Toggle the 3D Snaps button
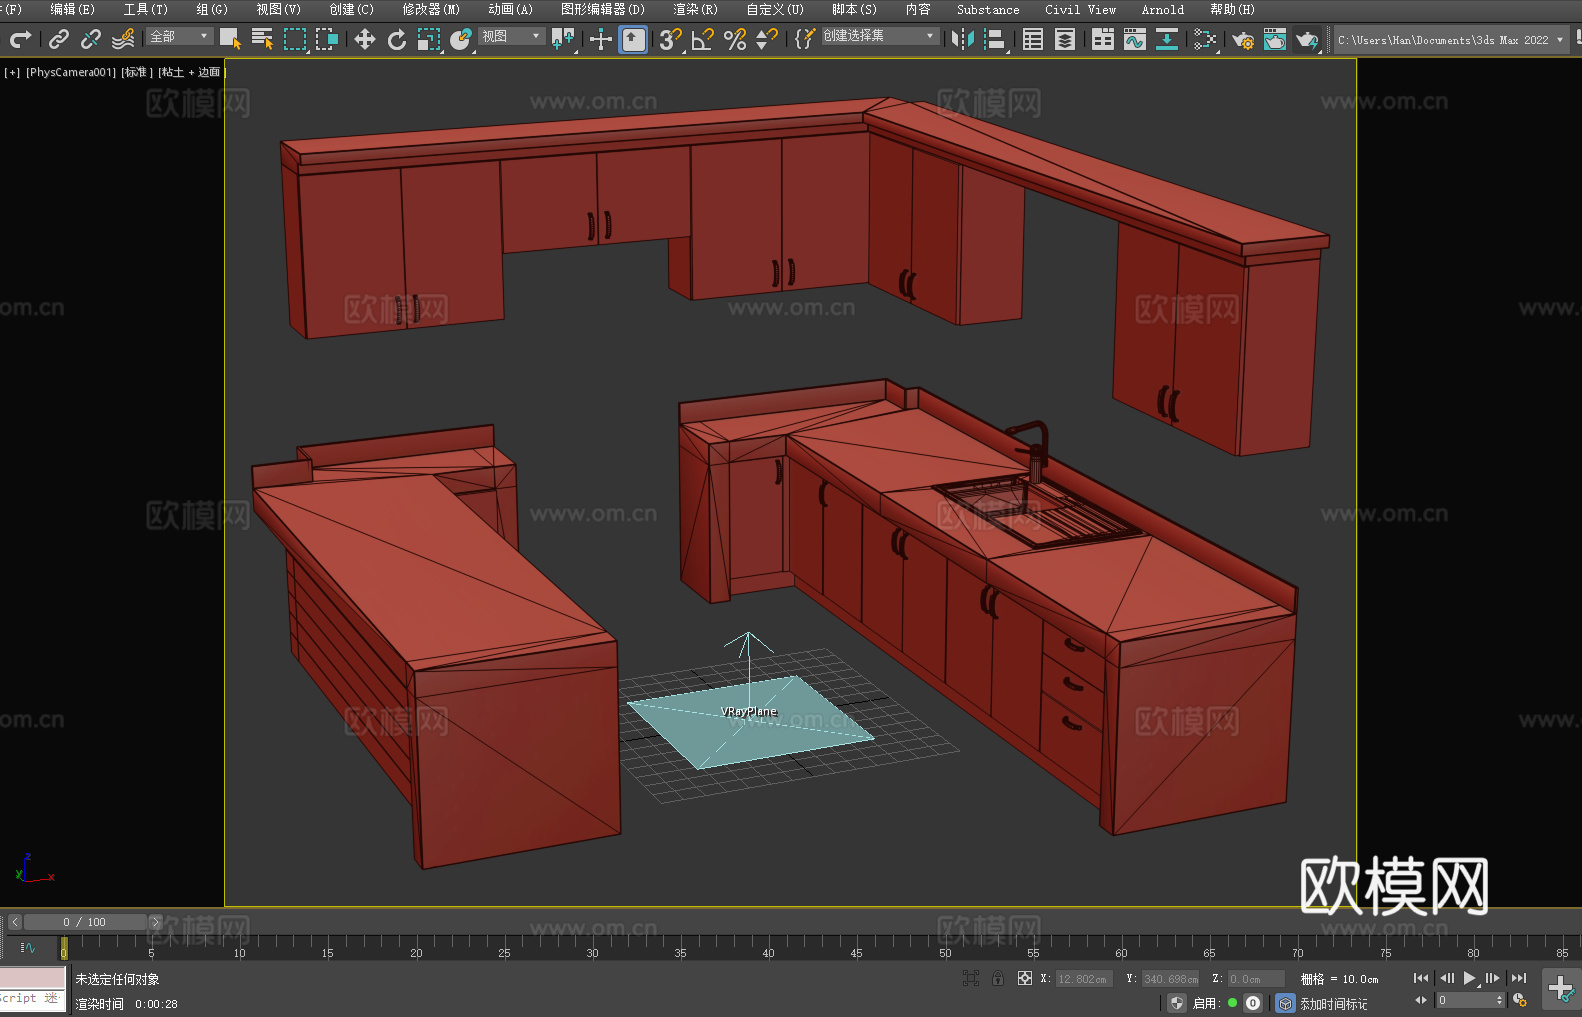The height and width of the screenshot is (1017, 1582). (x=670, y=39)
